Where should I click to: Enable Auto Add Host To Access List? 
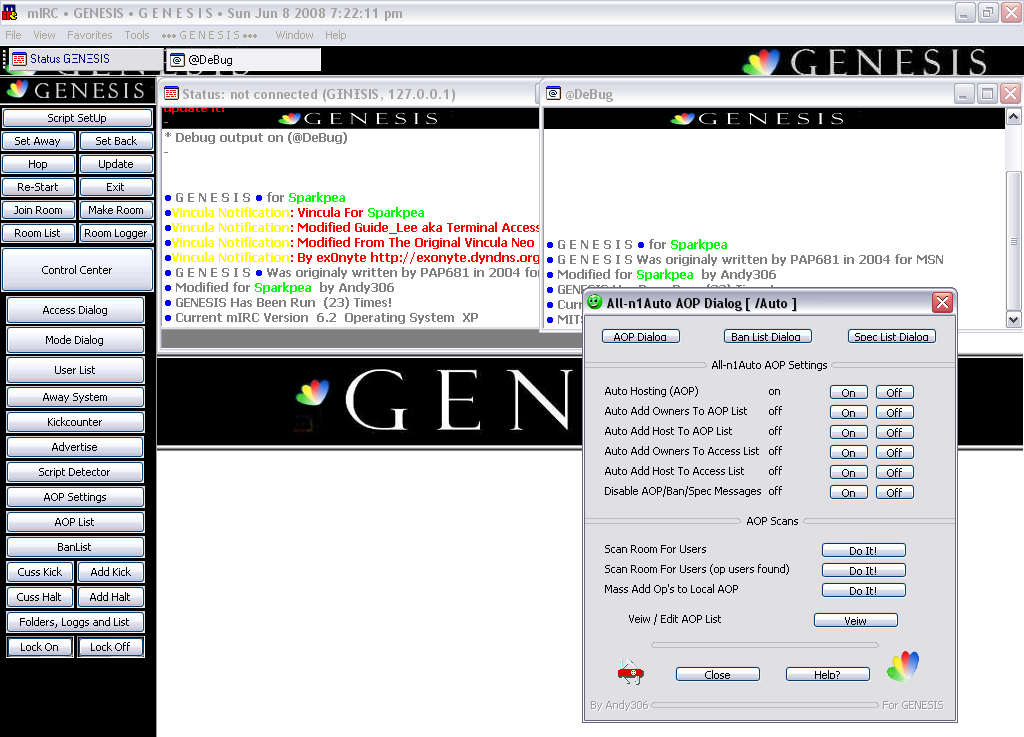click(848, 473)
